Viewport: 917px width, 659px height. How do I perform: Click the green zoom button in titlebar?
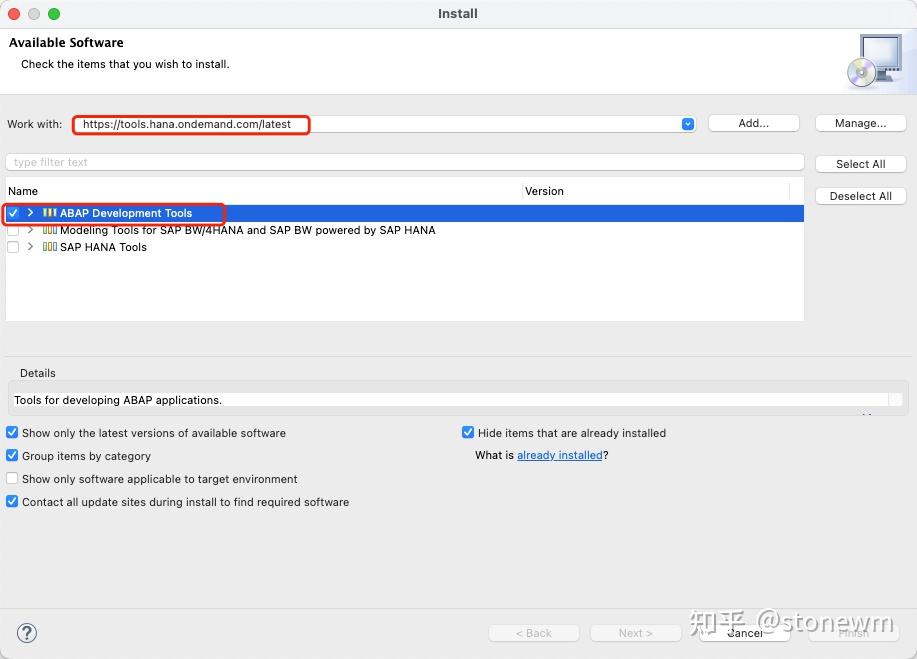(53, 14)
